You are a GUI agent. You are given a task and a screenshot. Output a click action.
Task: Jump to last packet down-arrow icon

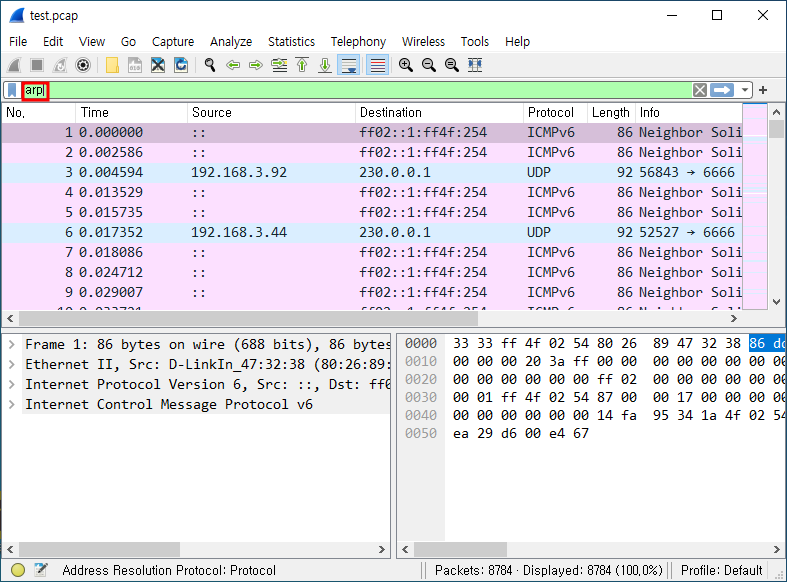[325, 65]
